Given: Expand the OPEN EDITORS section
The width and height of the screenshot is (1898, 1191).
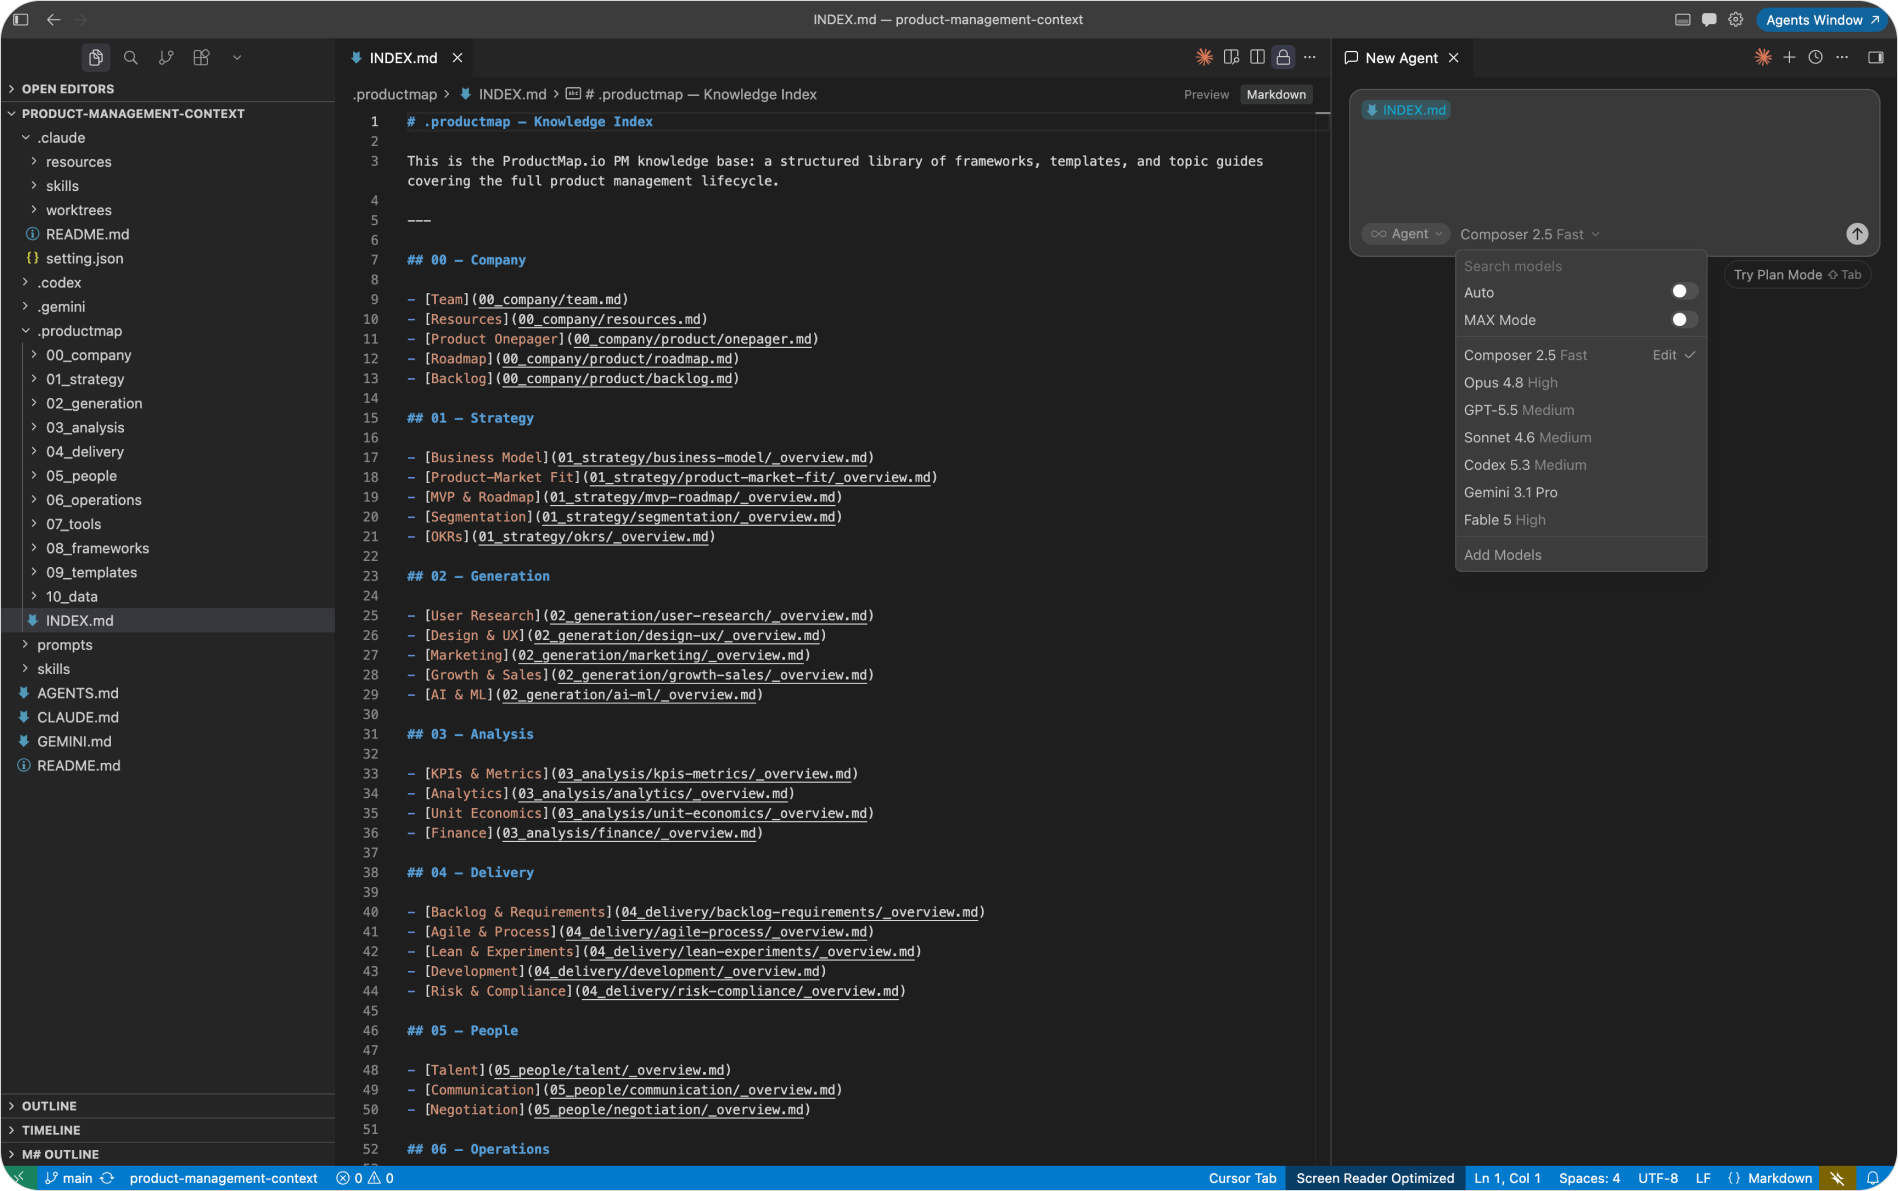Looking at the screenshot, I should point(167,89).
